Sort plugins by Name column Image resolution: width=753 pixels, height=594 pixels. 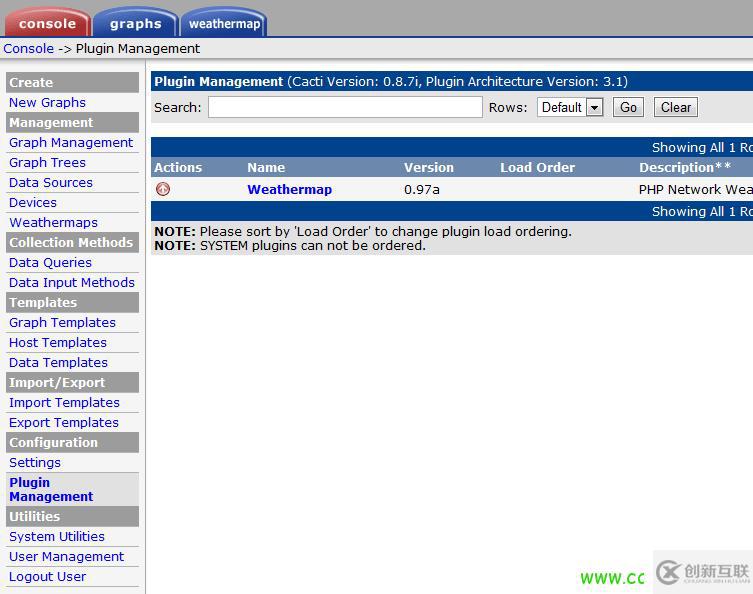click(266, 167)
